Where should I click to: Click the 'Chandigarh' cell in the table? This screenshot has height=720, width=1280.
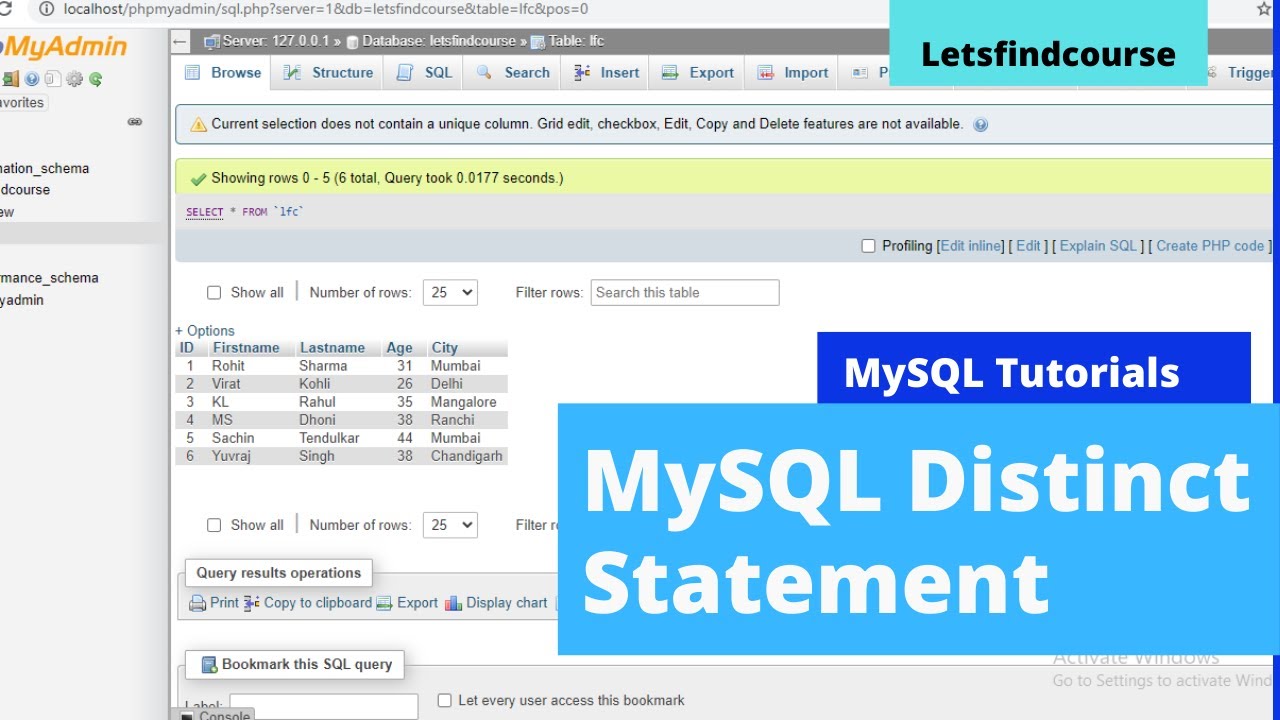(x=466, y=456)
